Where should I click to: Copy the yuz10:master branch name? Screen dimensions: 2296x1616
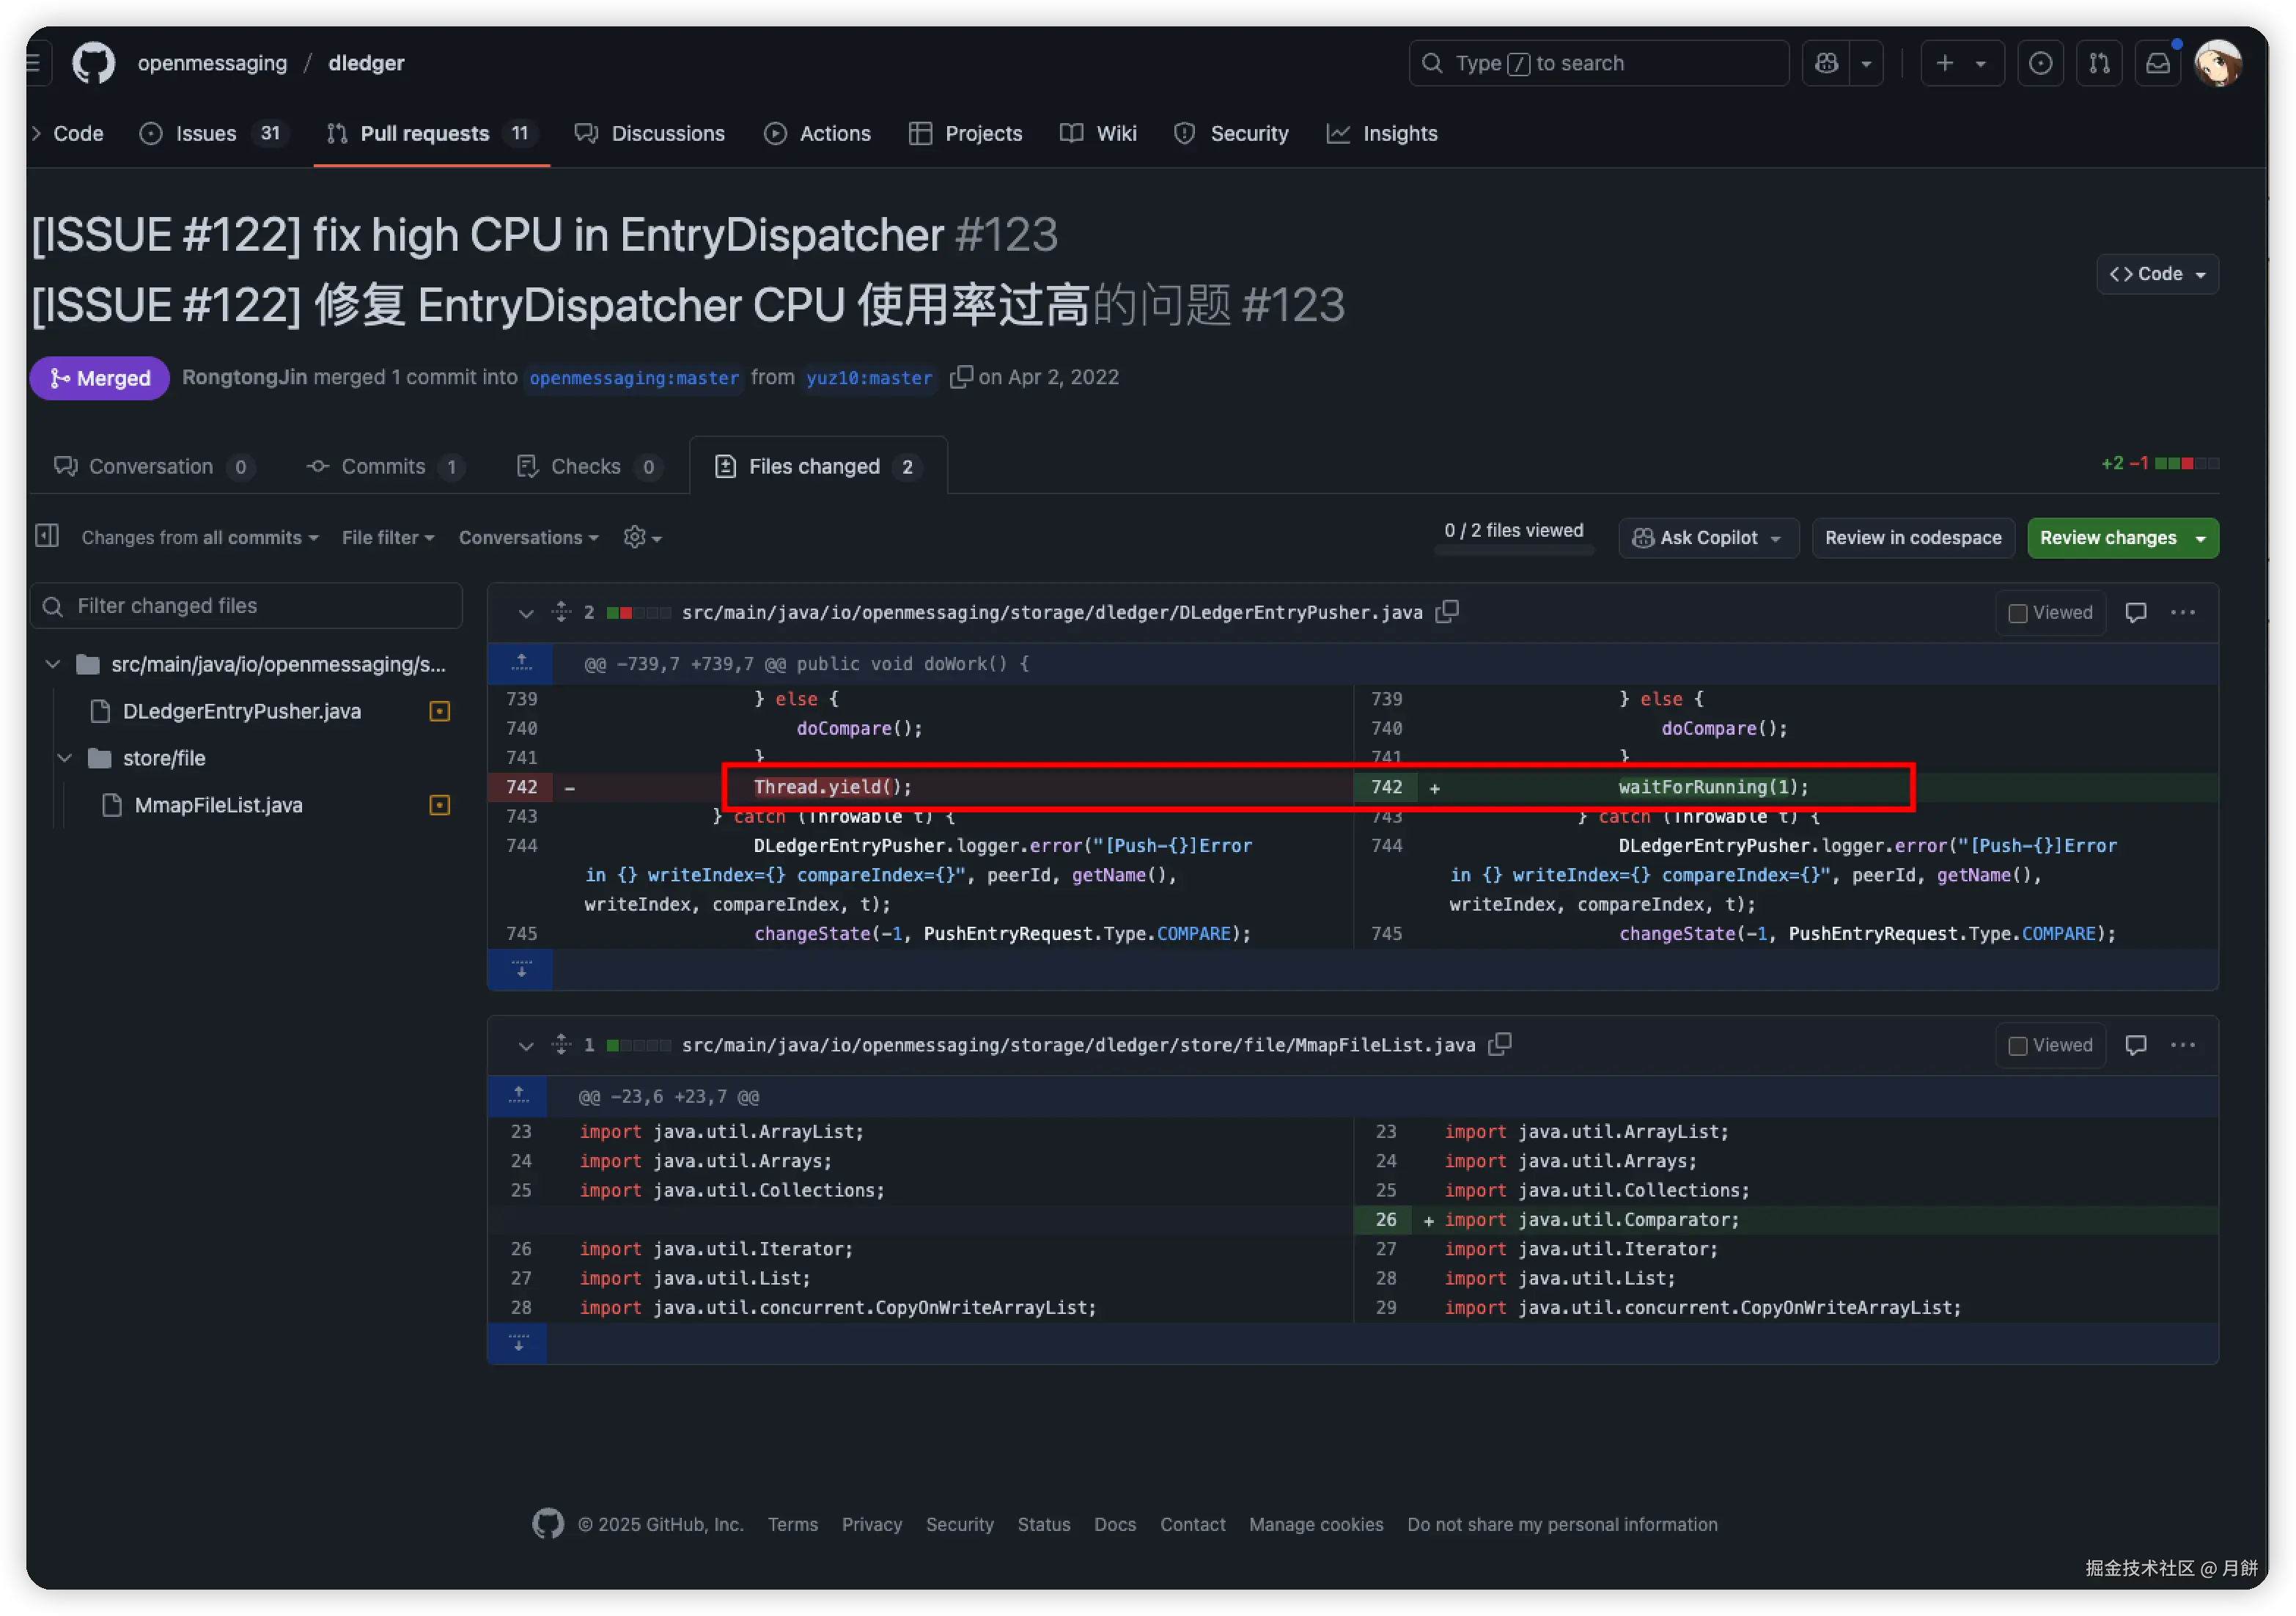(960, 377)
